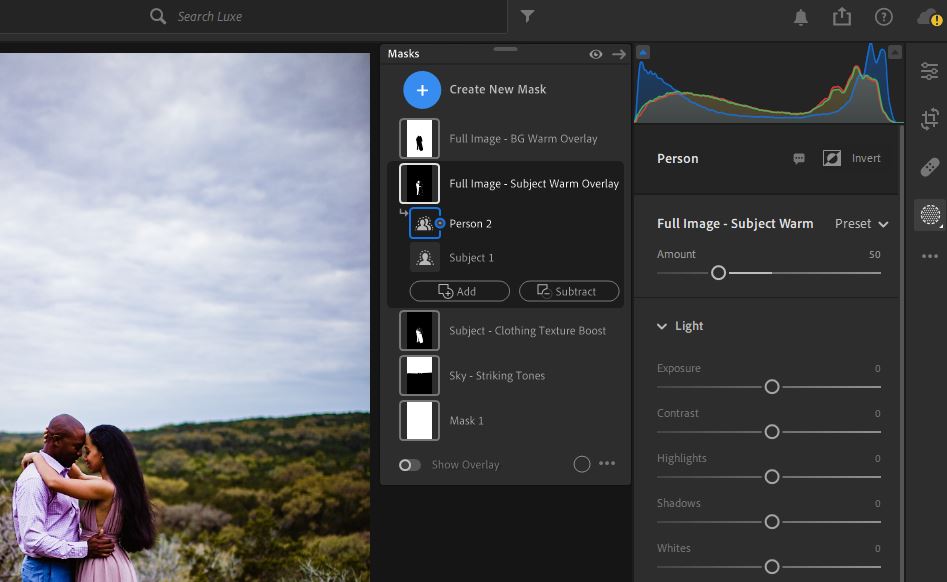Click the Subtract button
947x582 pixels.
point(568,291)
